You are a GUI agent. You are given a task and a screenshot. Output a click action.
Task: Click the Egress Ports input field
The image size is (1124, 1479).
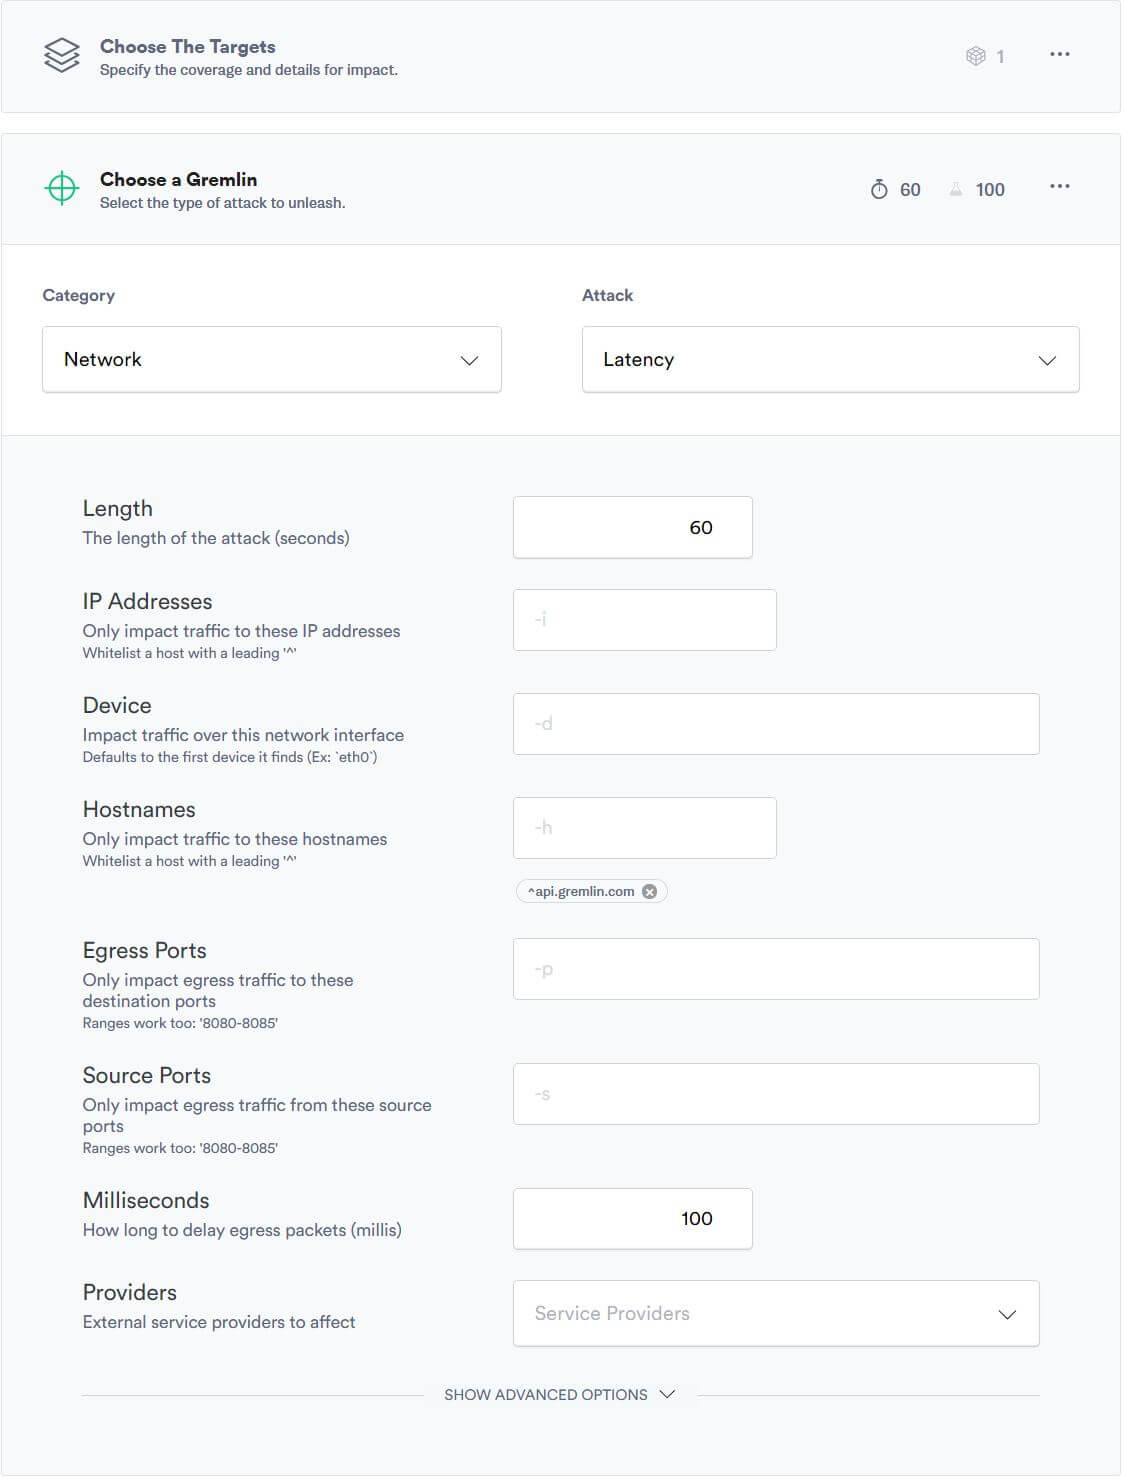click(776, 968)
